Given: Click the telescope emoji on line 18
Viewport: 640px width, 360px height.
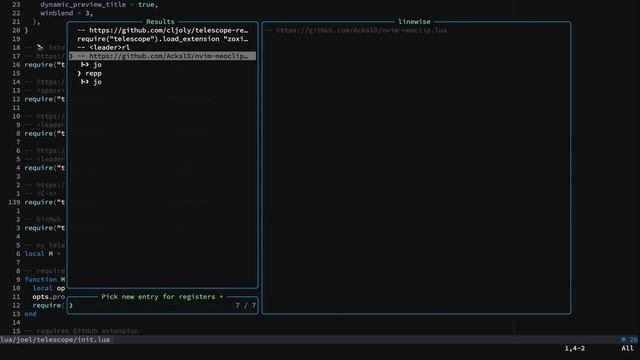Looking at the screenshot, I should click(x=40, y=47).
